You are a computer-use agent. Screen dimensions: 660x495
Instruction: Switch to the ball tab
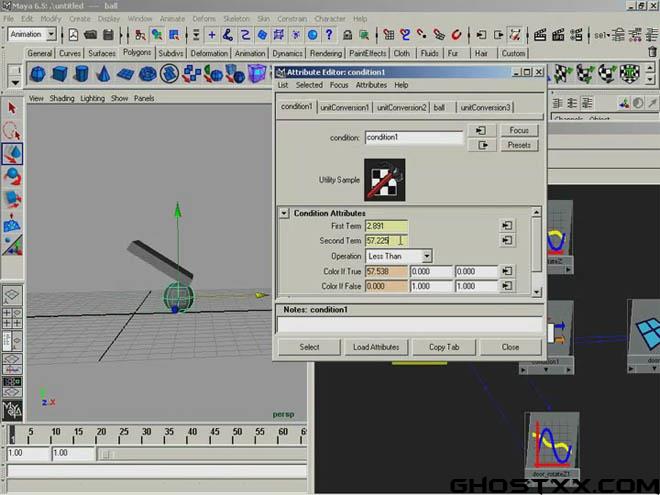coord(439,108)
